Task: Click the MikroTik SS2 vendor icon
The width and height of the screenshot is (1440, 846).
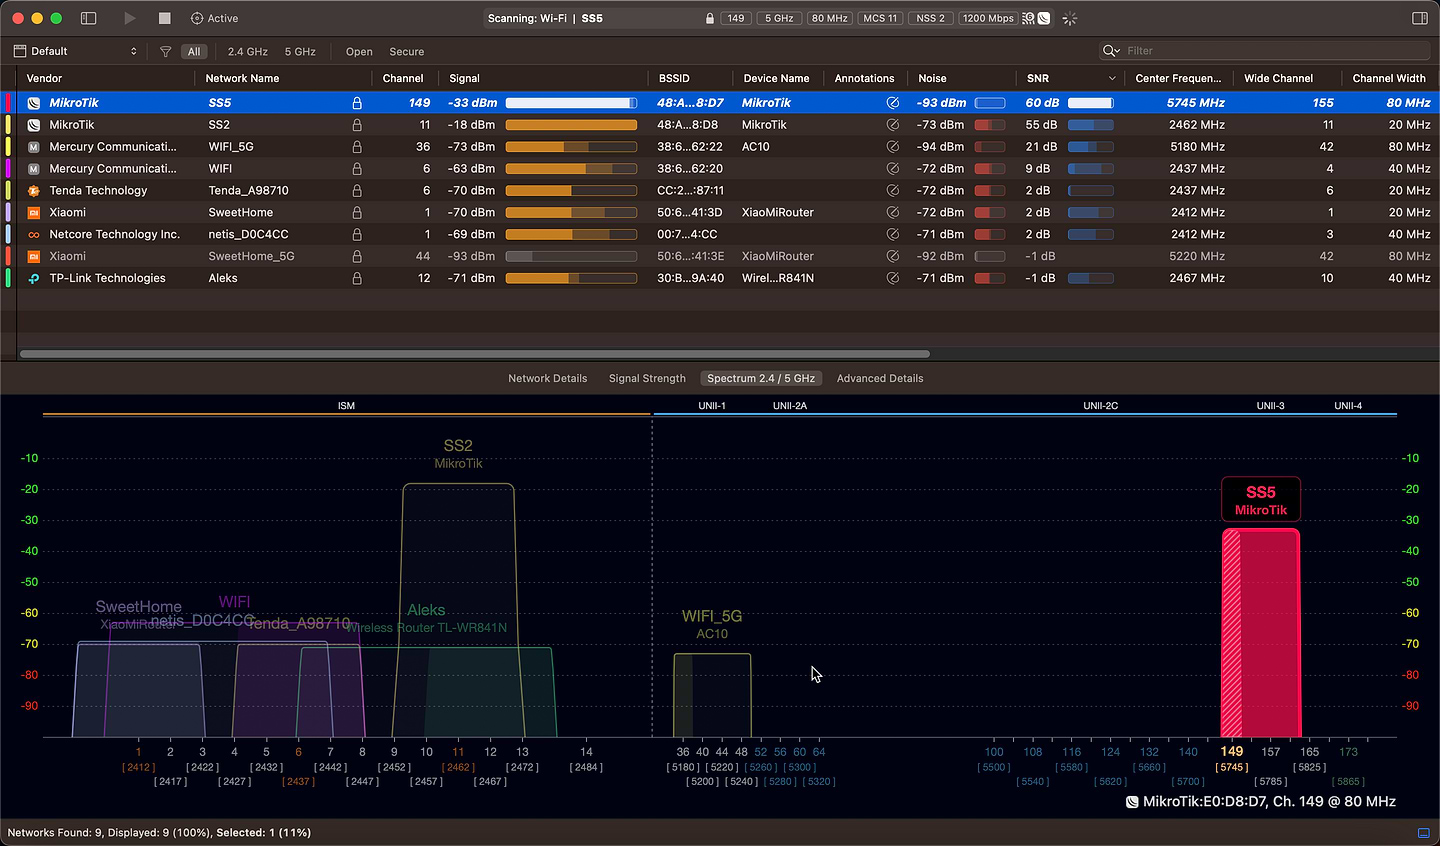Action: [33, 124]
